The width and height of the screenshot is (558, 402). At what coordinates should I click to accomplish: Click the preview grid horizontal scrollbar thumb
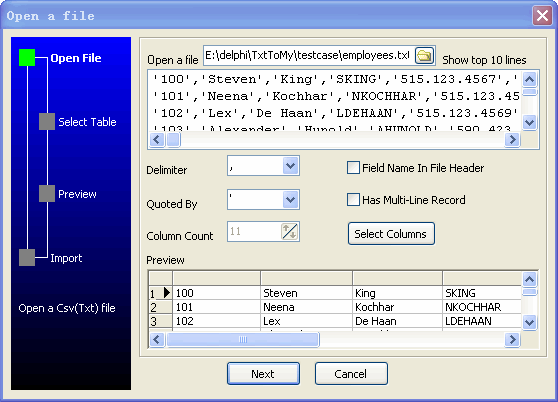pyautogui.click(x=243, y=339)
